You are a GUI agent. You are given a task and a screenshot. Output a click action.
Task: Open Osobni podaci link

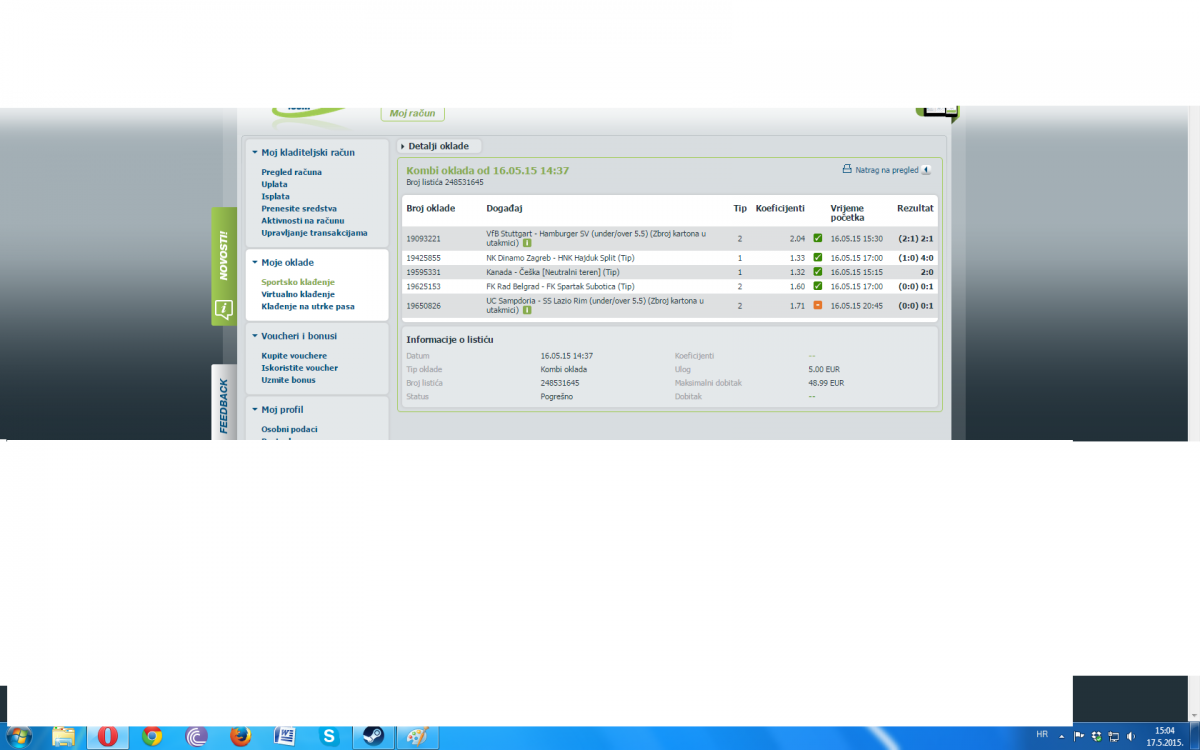coord(289,429)
